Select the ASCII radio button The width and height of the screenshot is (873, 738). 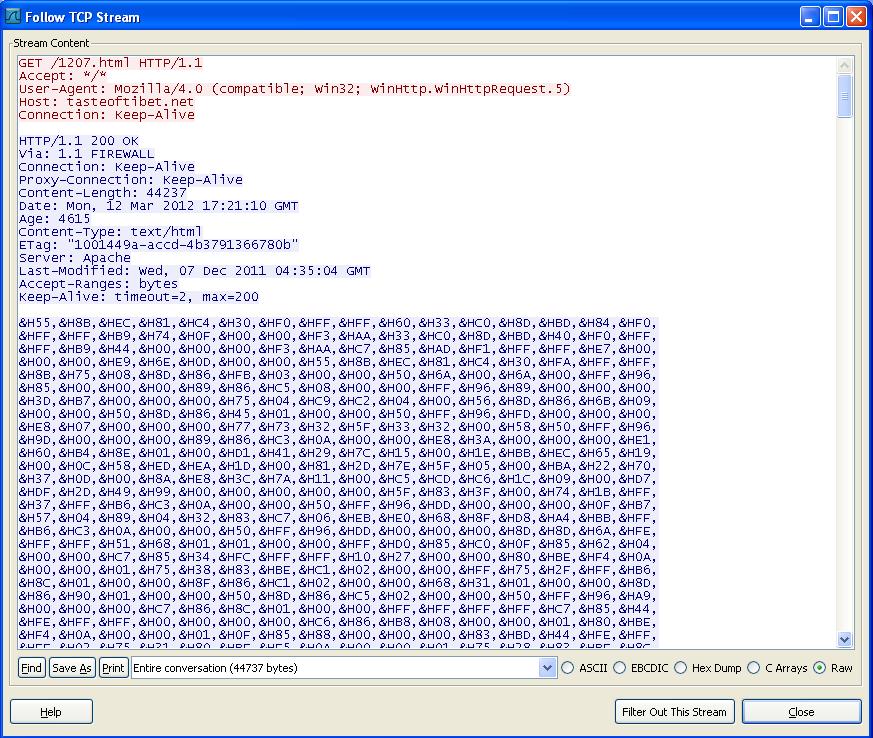569,668
